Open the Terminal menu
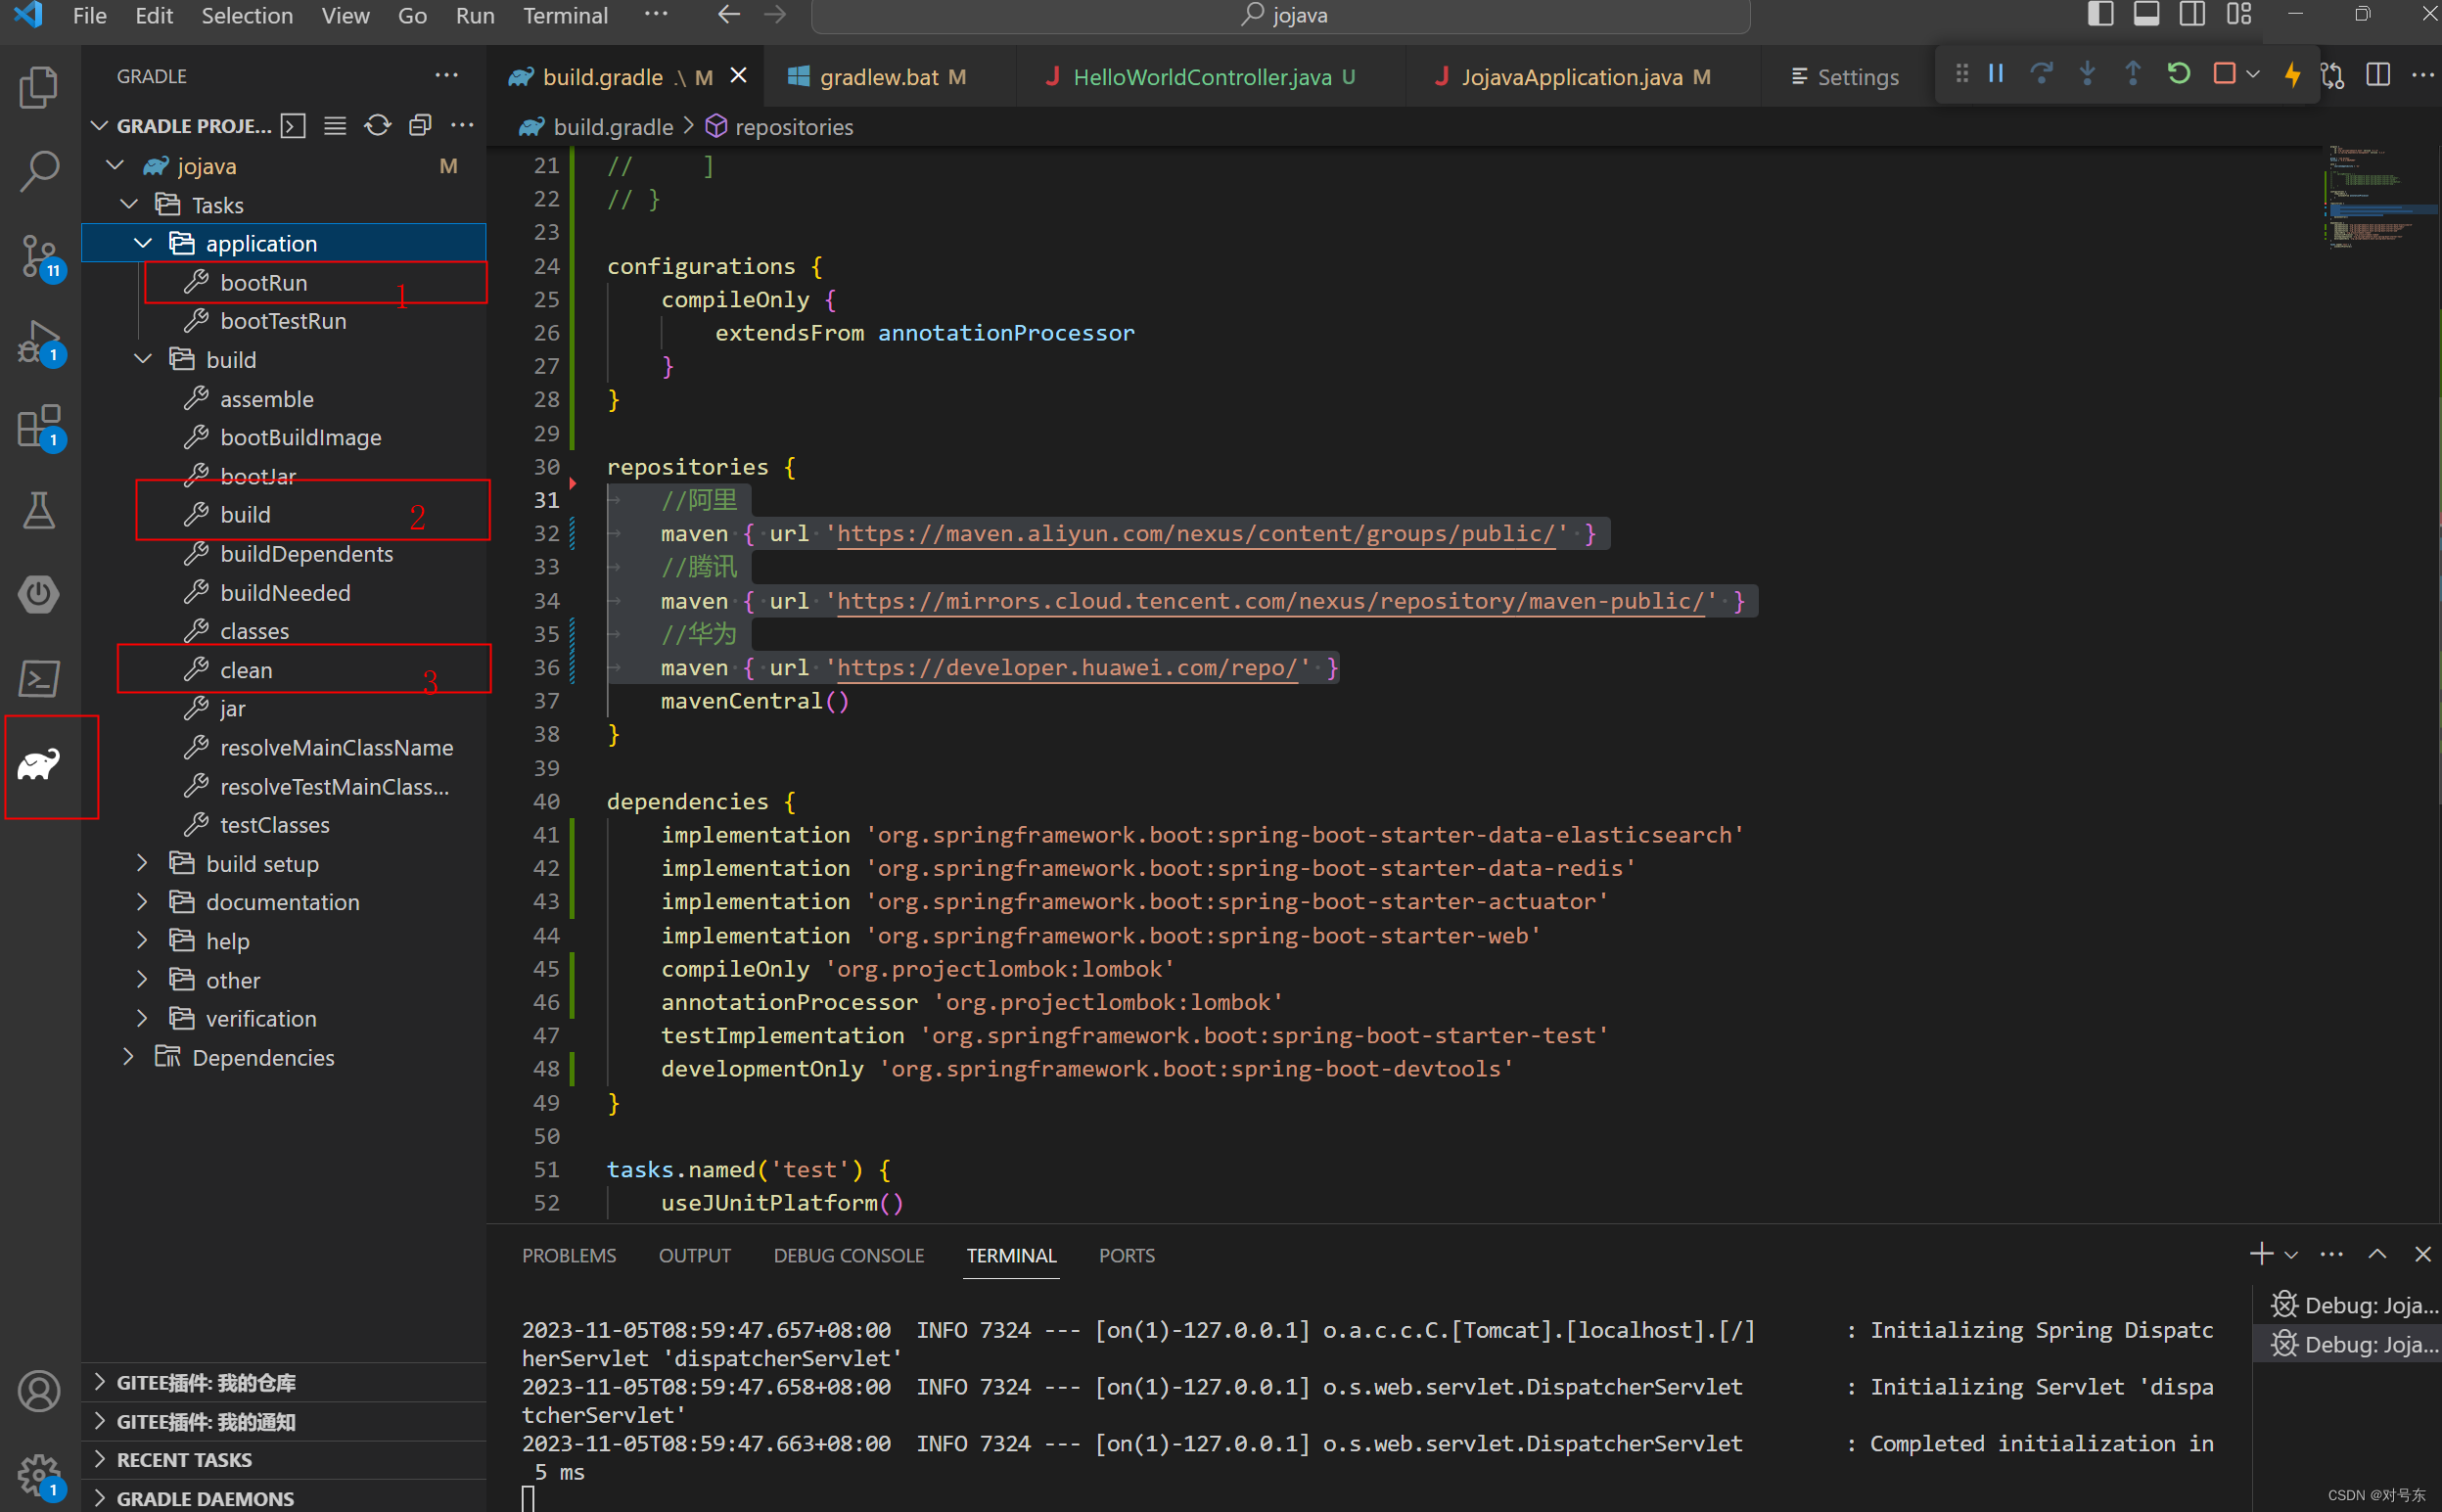The image size is (2442, 1512). [x=565, y=16]
